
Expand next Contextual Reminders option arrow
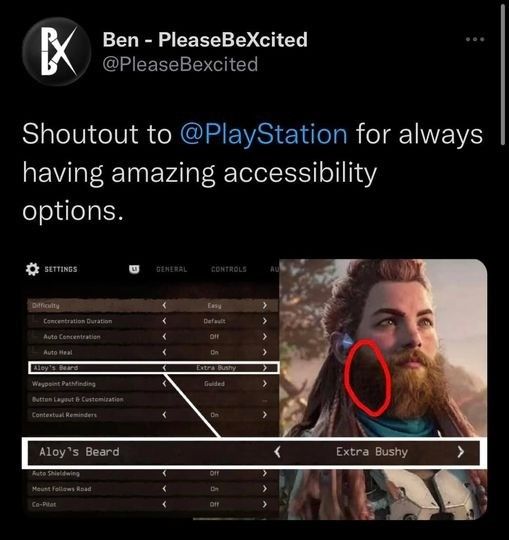264,415
